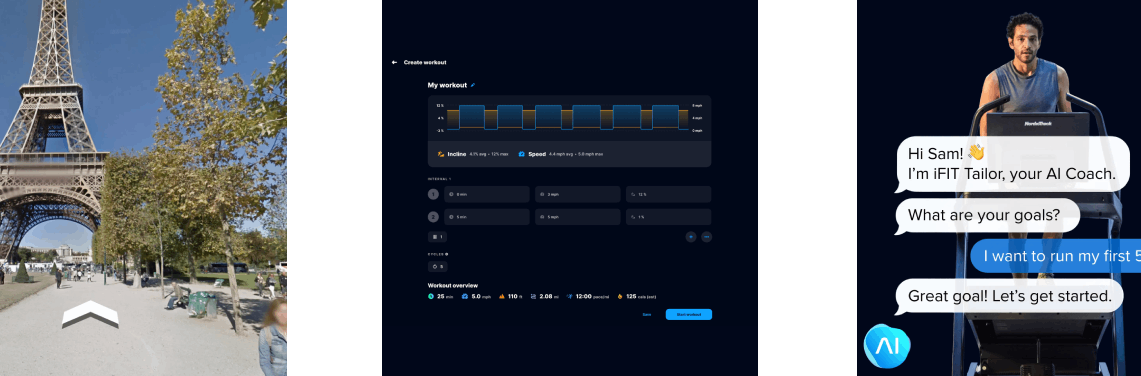Viewport: 1141px width, 376px height.
Task: Click the Cycles count box showing 5
Action: point(437,267)
